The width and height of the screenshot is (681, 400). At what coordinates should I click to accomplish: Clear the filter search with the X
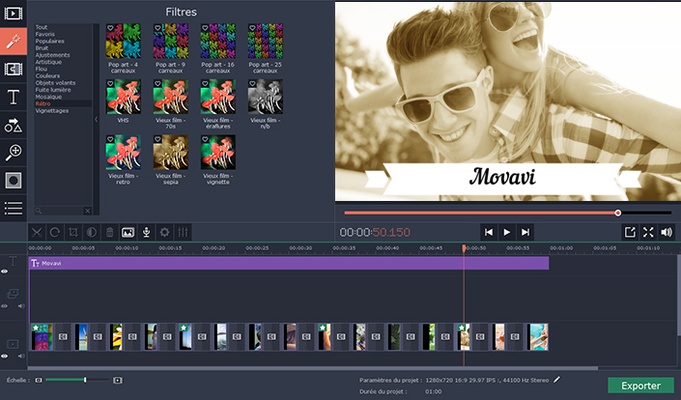tap(87, 211)
